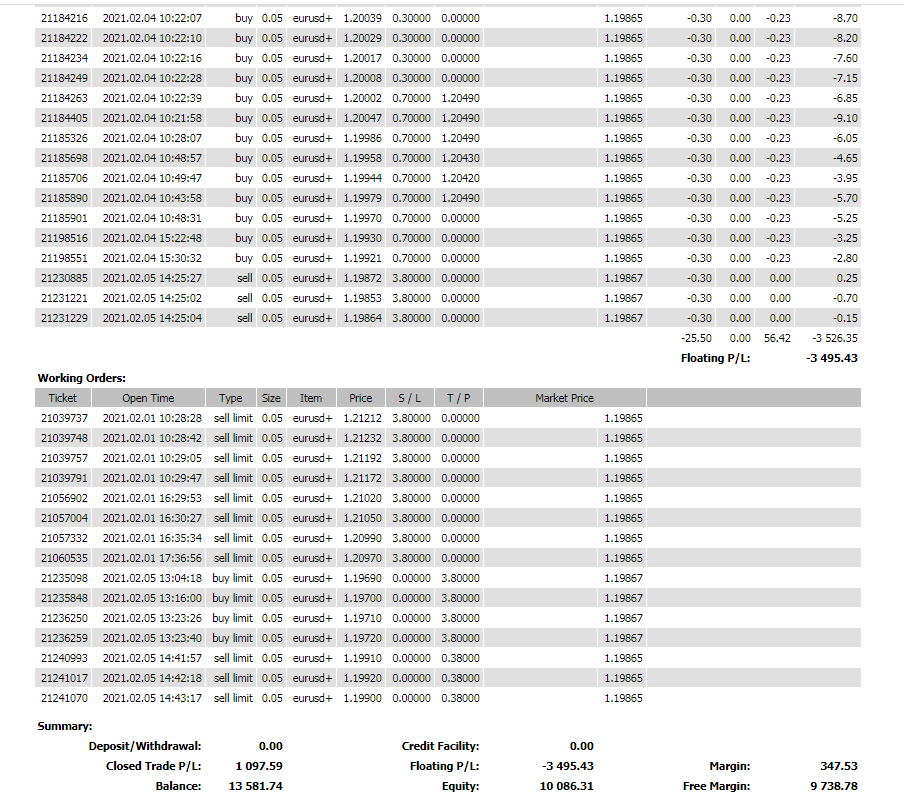Click the Price column header

click(x=360, y=398)
